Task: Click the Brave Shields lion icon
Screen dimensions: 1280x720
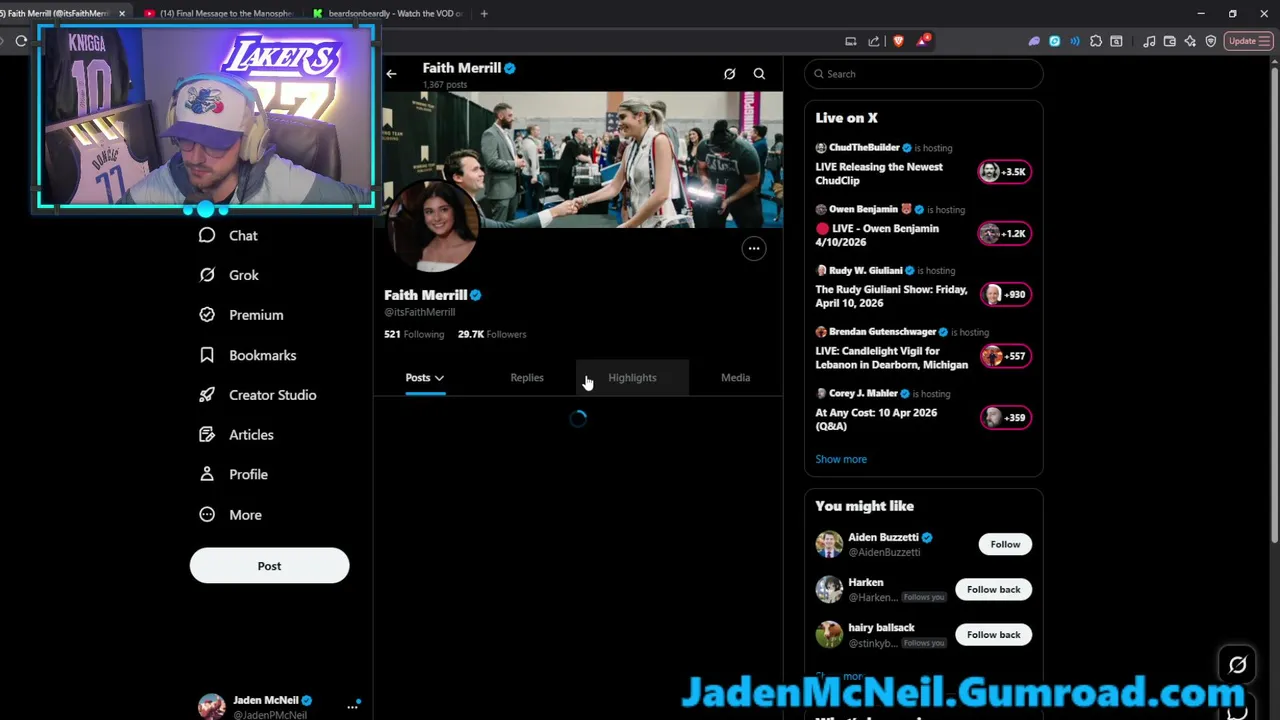Action: [898, 41]
